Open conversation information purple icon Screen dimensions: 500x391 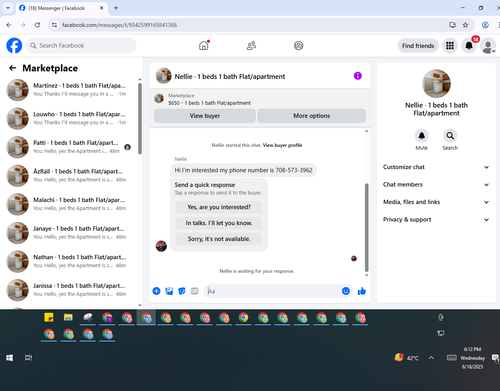(x=358, y=76)
